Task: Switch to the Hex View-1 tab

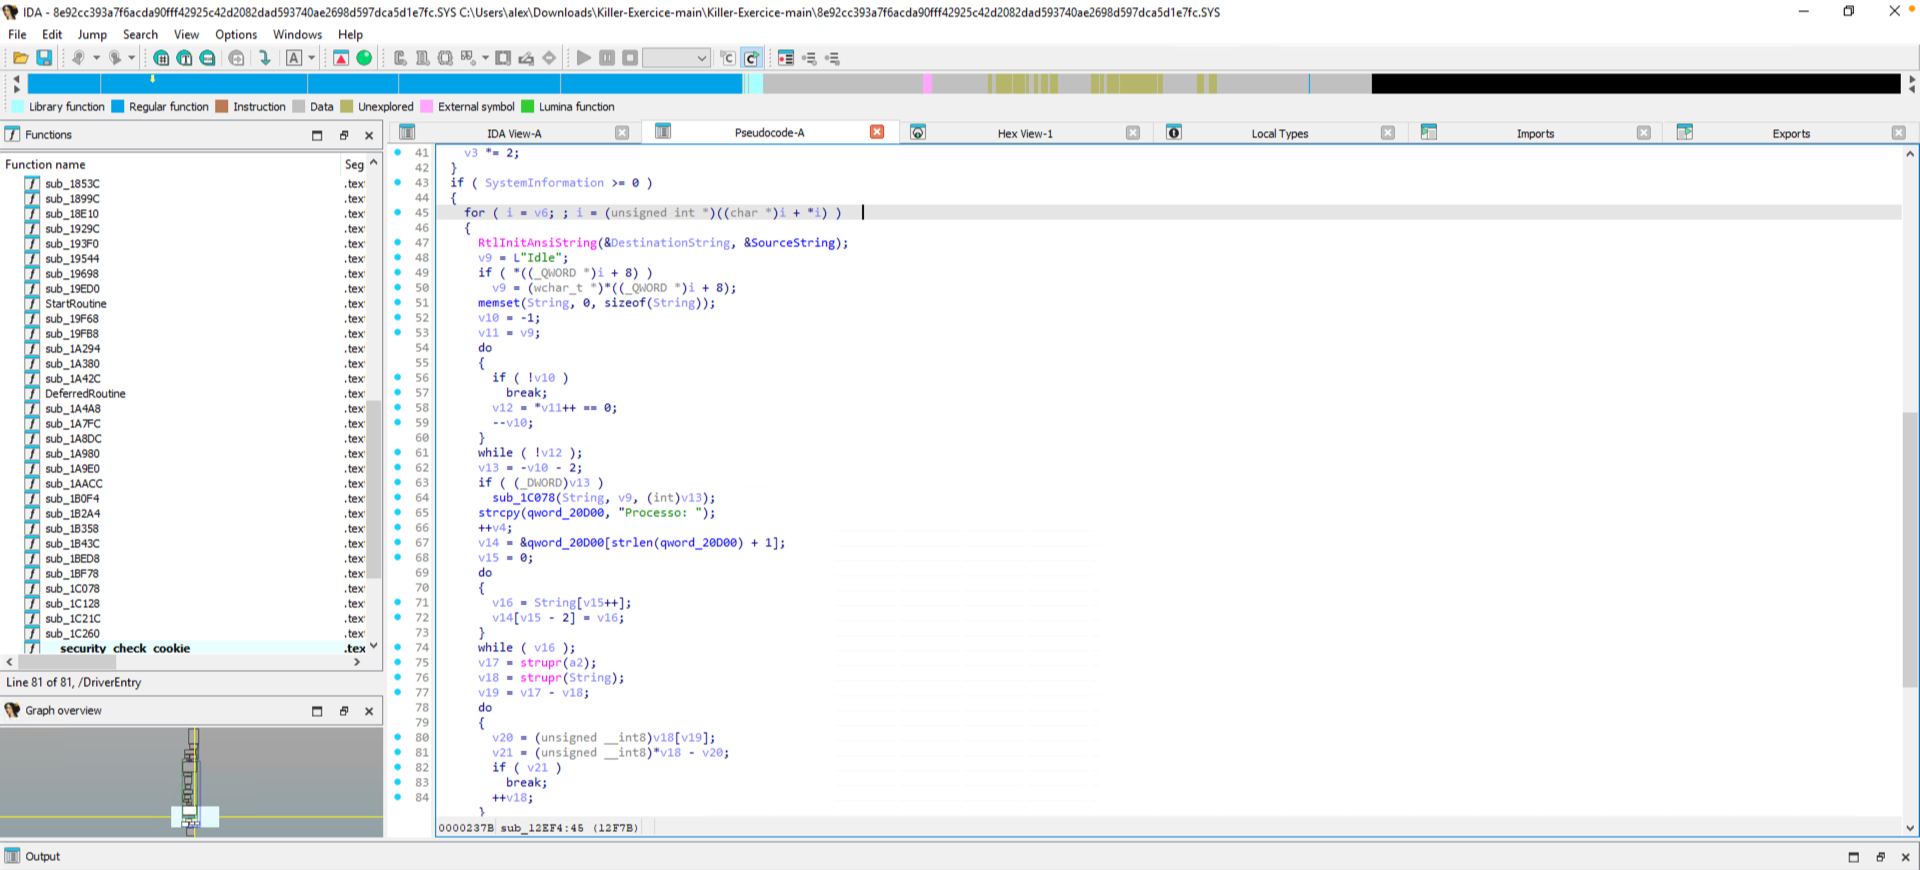Action: click(1025, 133)
